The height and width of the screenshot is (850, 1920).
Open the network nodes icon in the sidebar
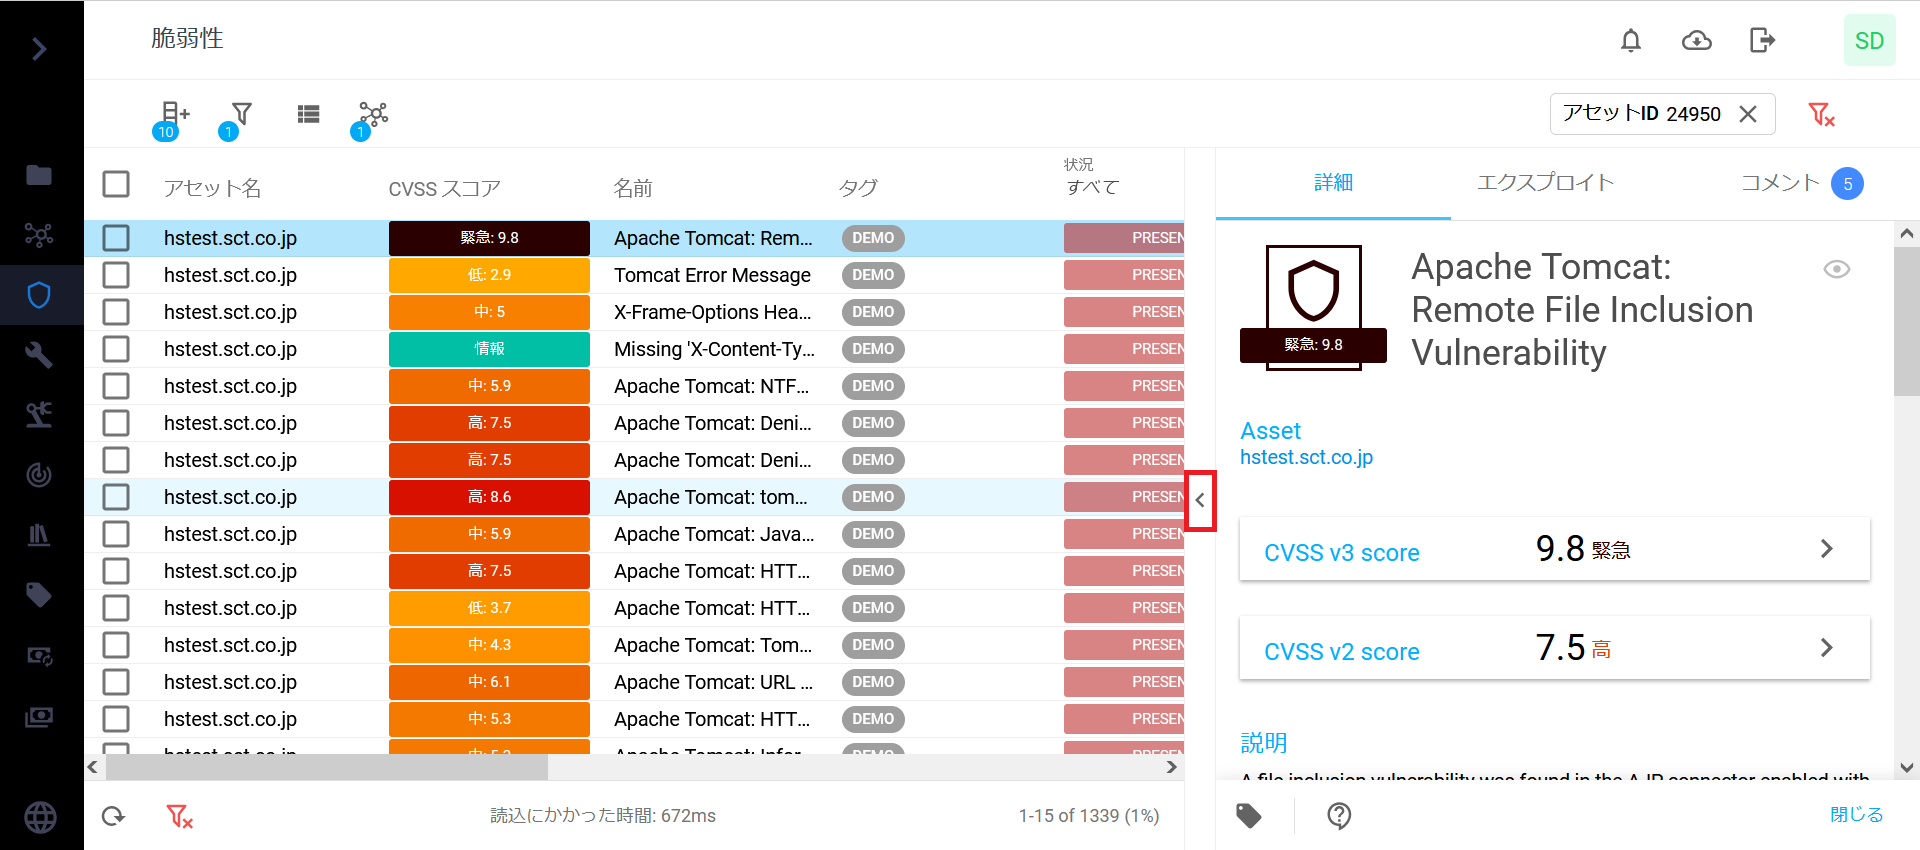(39, 235)
